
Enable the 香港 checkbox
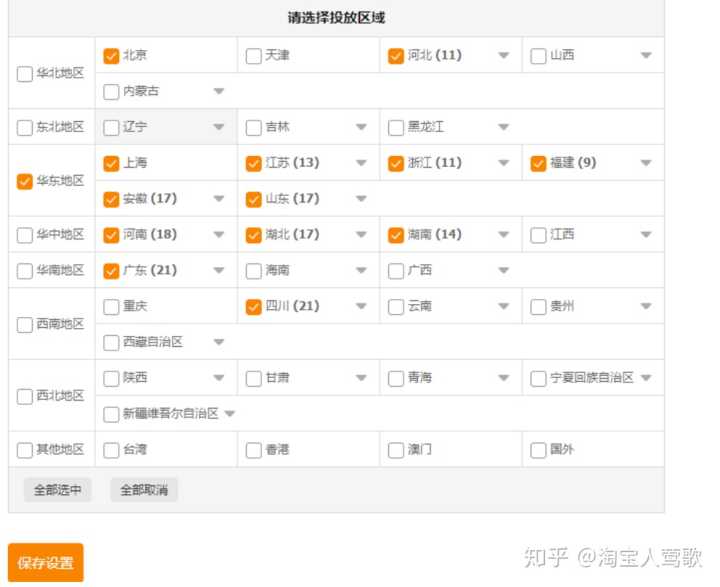[x=254, y=451]
